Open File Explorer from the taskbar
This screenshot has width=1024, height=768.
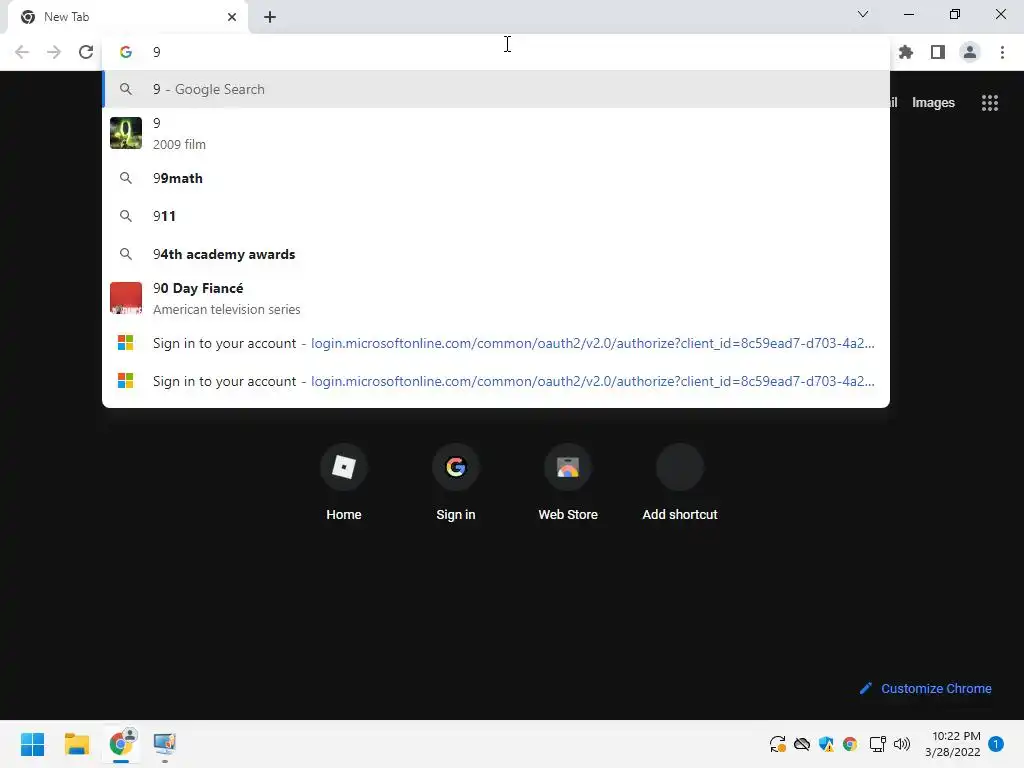click(76, 744)
